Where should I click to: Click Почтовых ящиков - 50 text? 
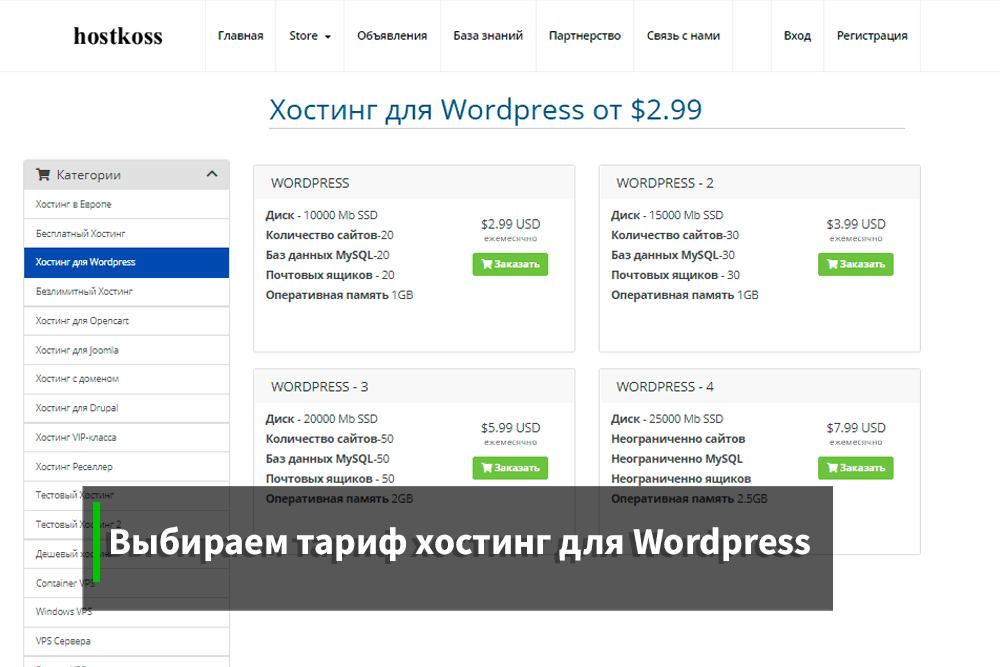(330, 479)
